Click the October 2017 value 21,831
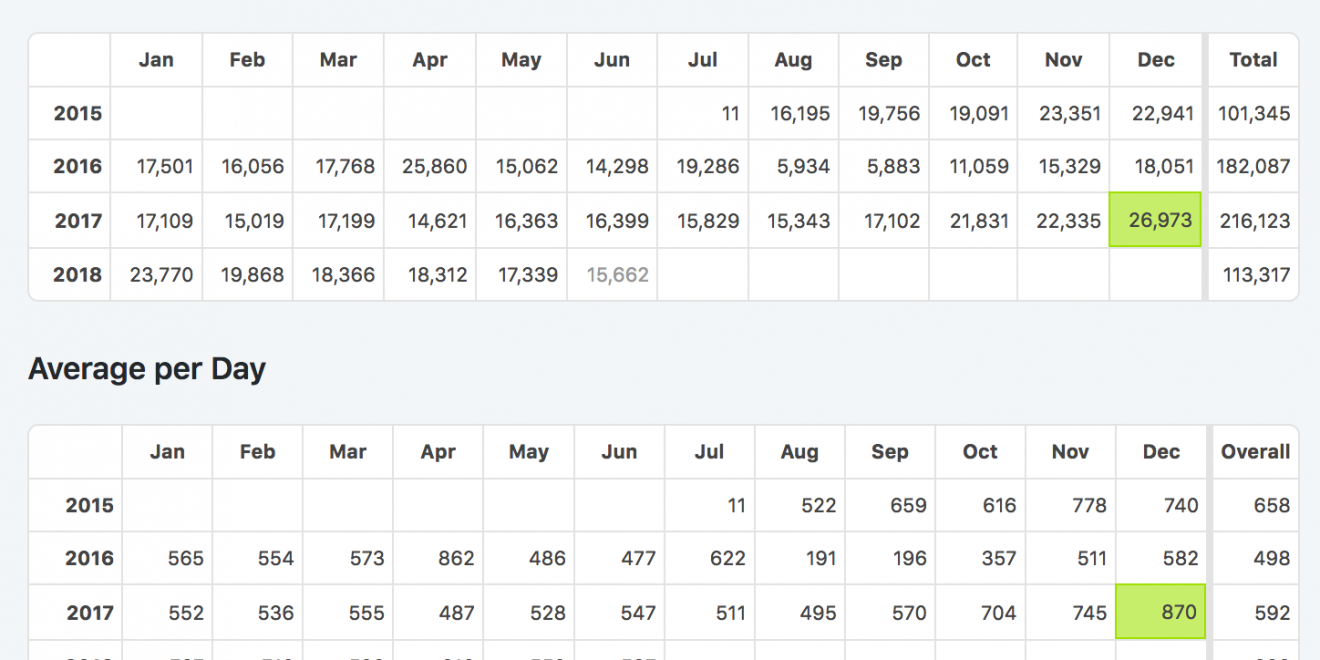This screenshot has height=660, width=1320. click(x=979, y=221)
